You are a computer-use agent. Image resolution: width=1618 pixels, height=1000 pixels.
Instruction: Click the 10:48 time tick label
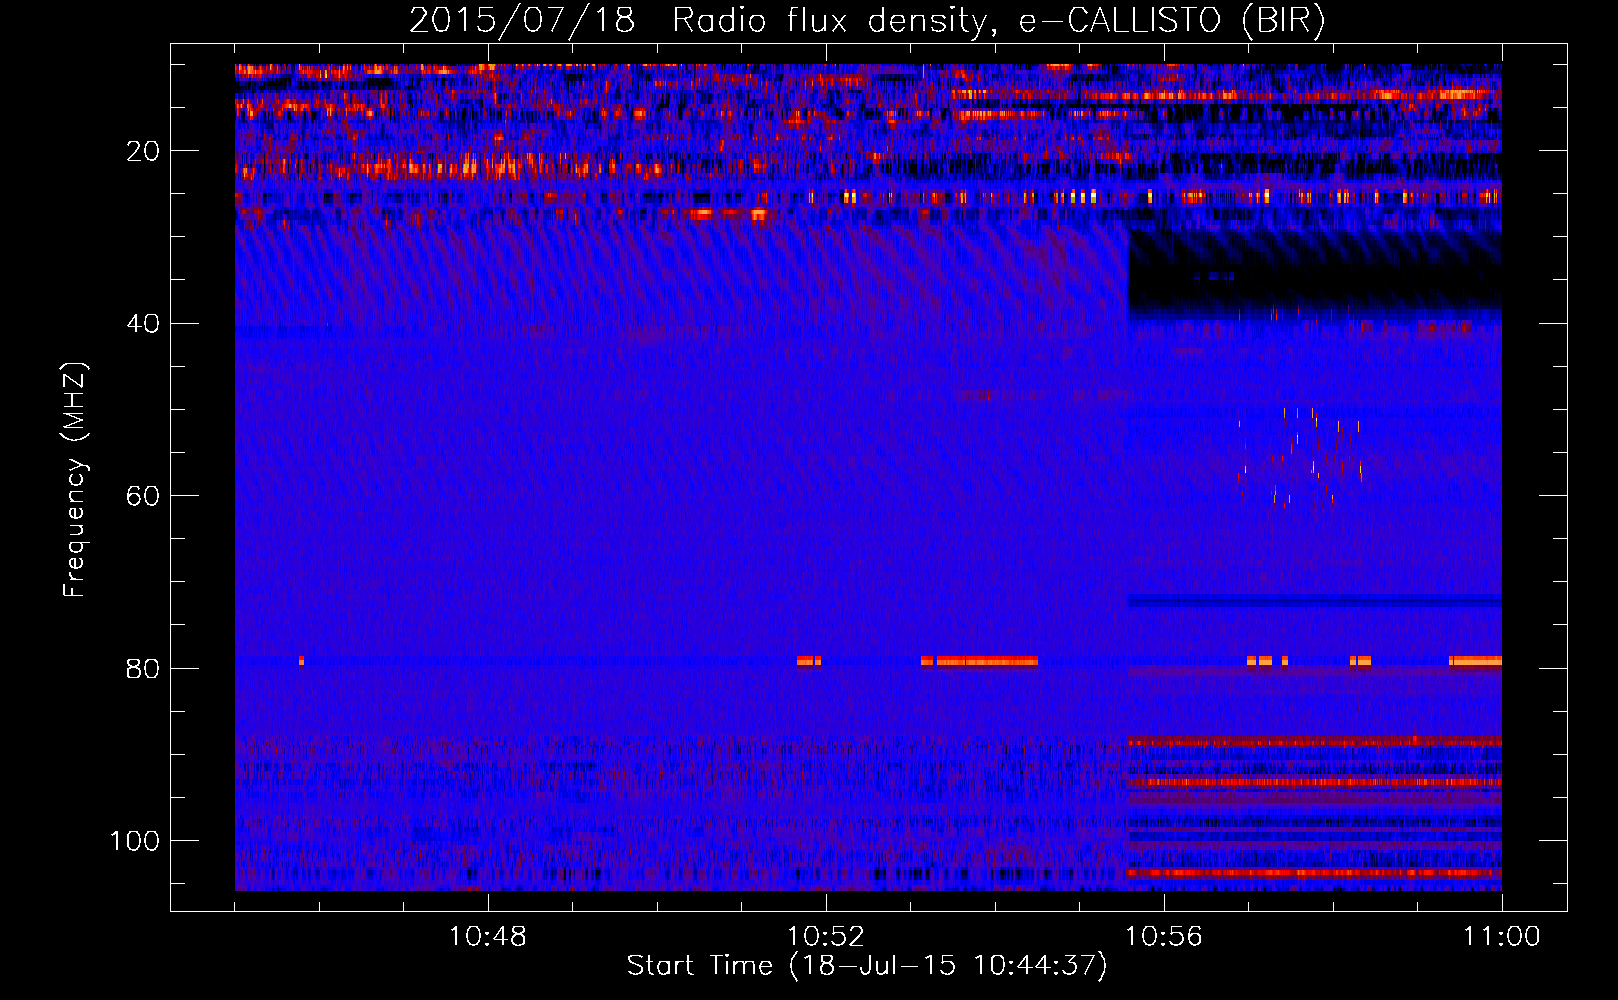click(488, 937)
